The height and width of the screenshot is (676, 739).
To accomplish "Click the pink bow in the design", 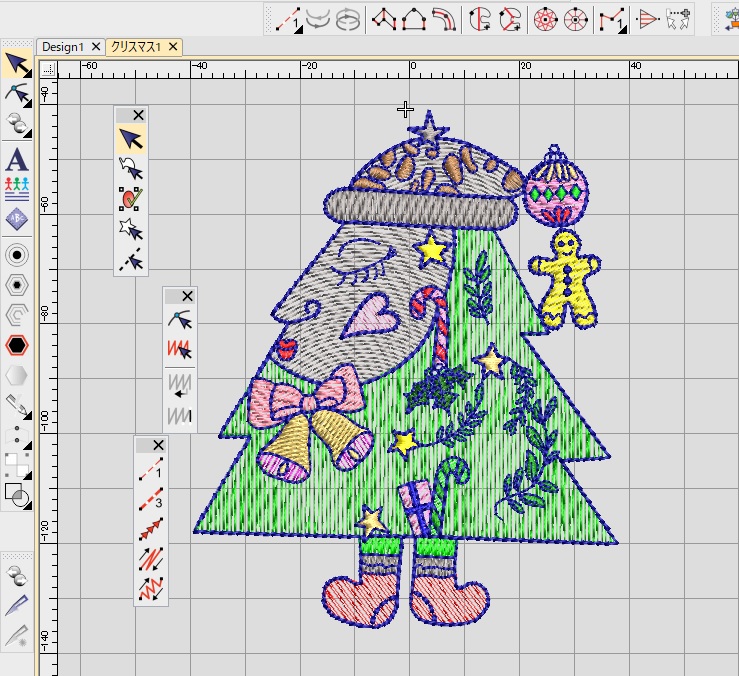I will [x=306, y=396].
